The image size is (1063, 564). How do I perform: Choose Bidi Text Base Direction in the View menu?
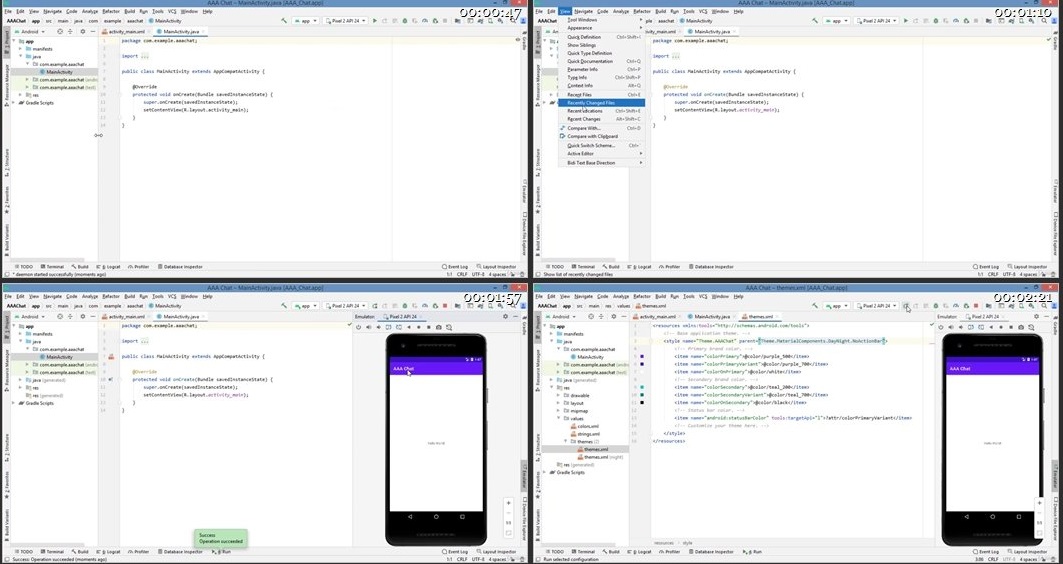601,163
